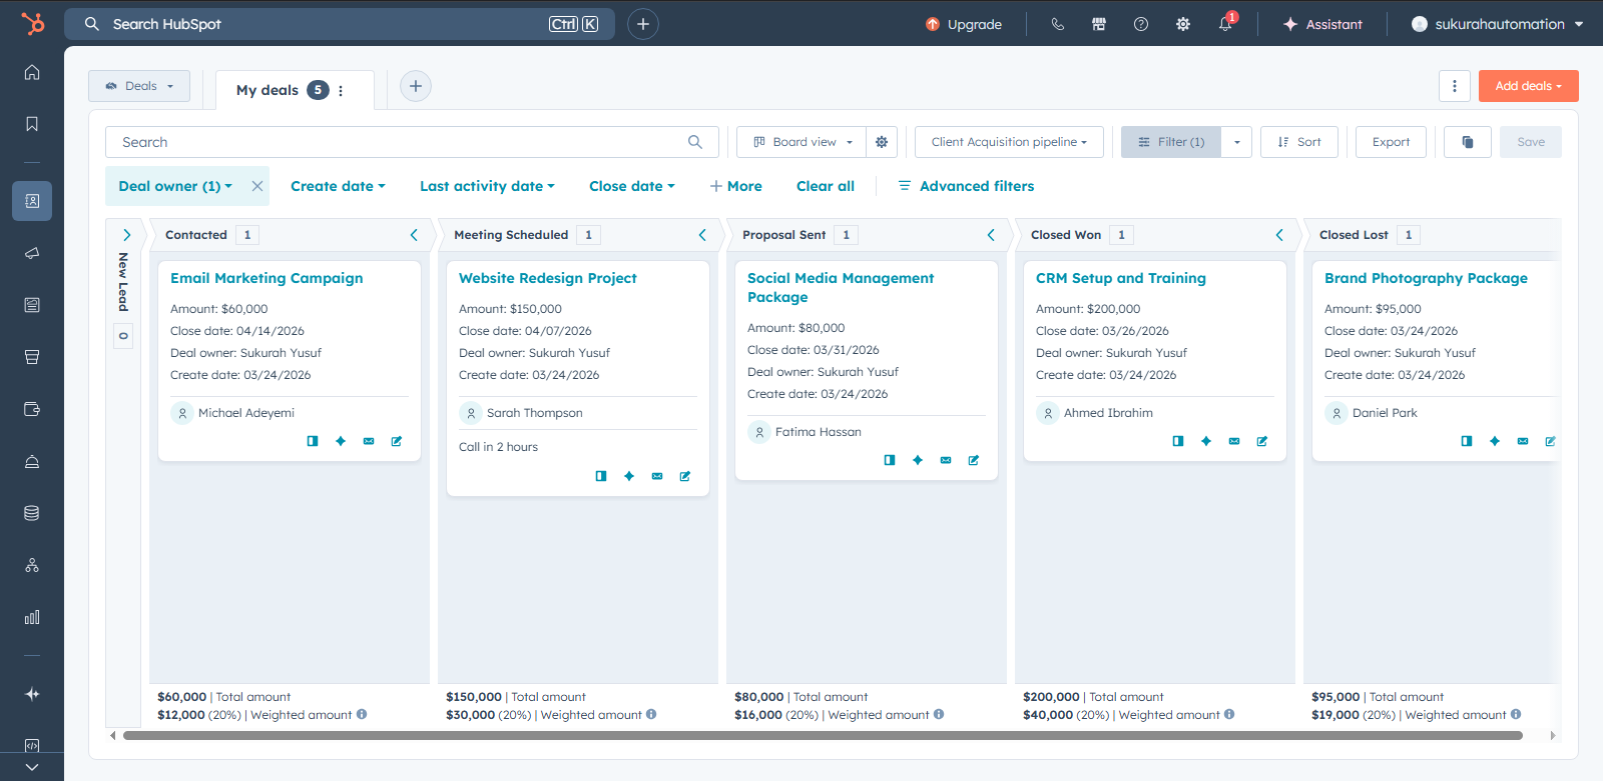Add a new view with the plus tab button
1603x781 pixels.
pyautogui.click(x=416, y=86)
